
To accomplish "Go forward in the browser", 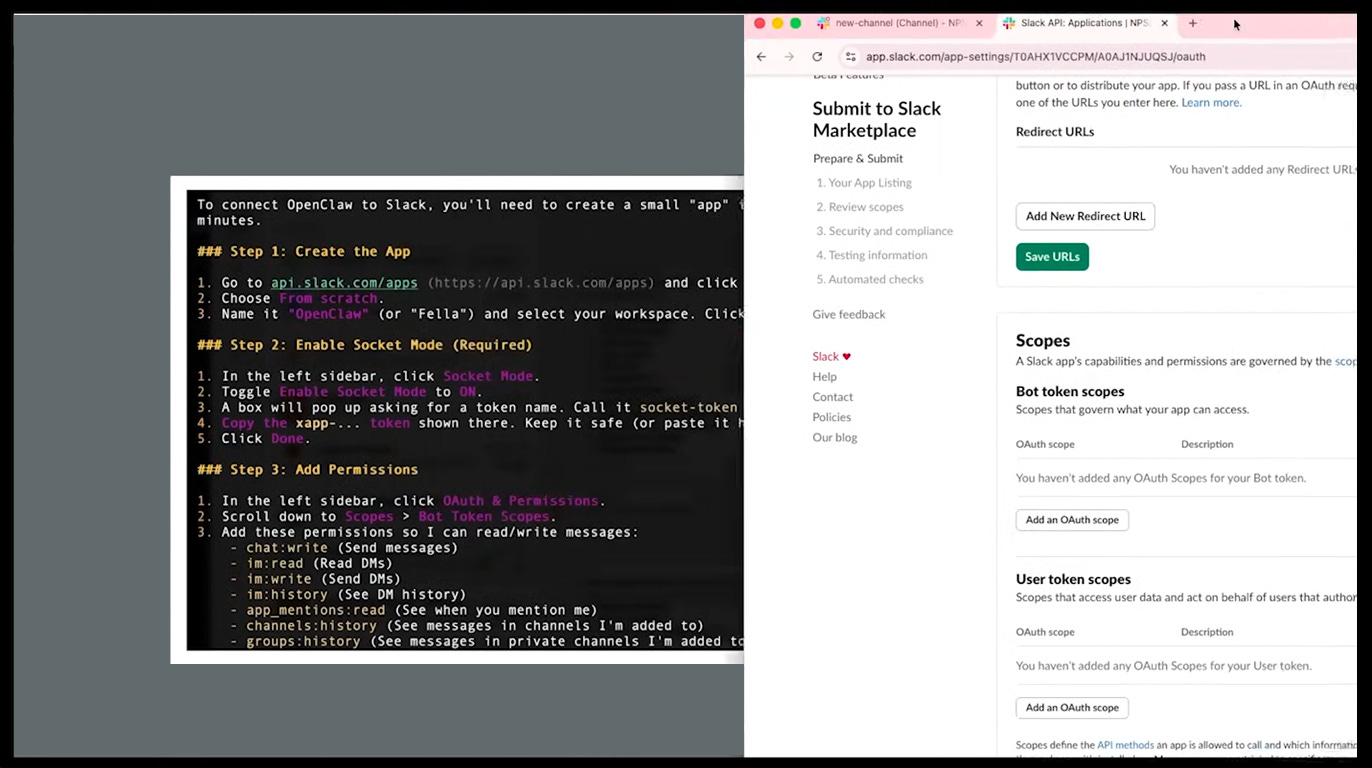I will tap(789, 57).
